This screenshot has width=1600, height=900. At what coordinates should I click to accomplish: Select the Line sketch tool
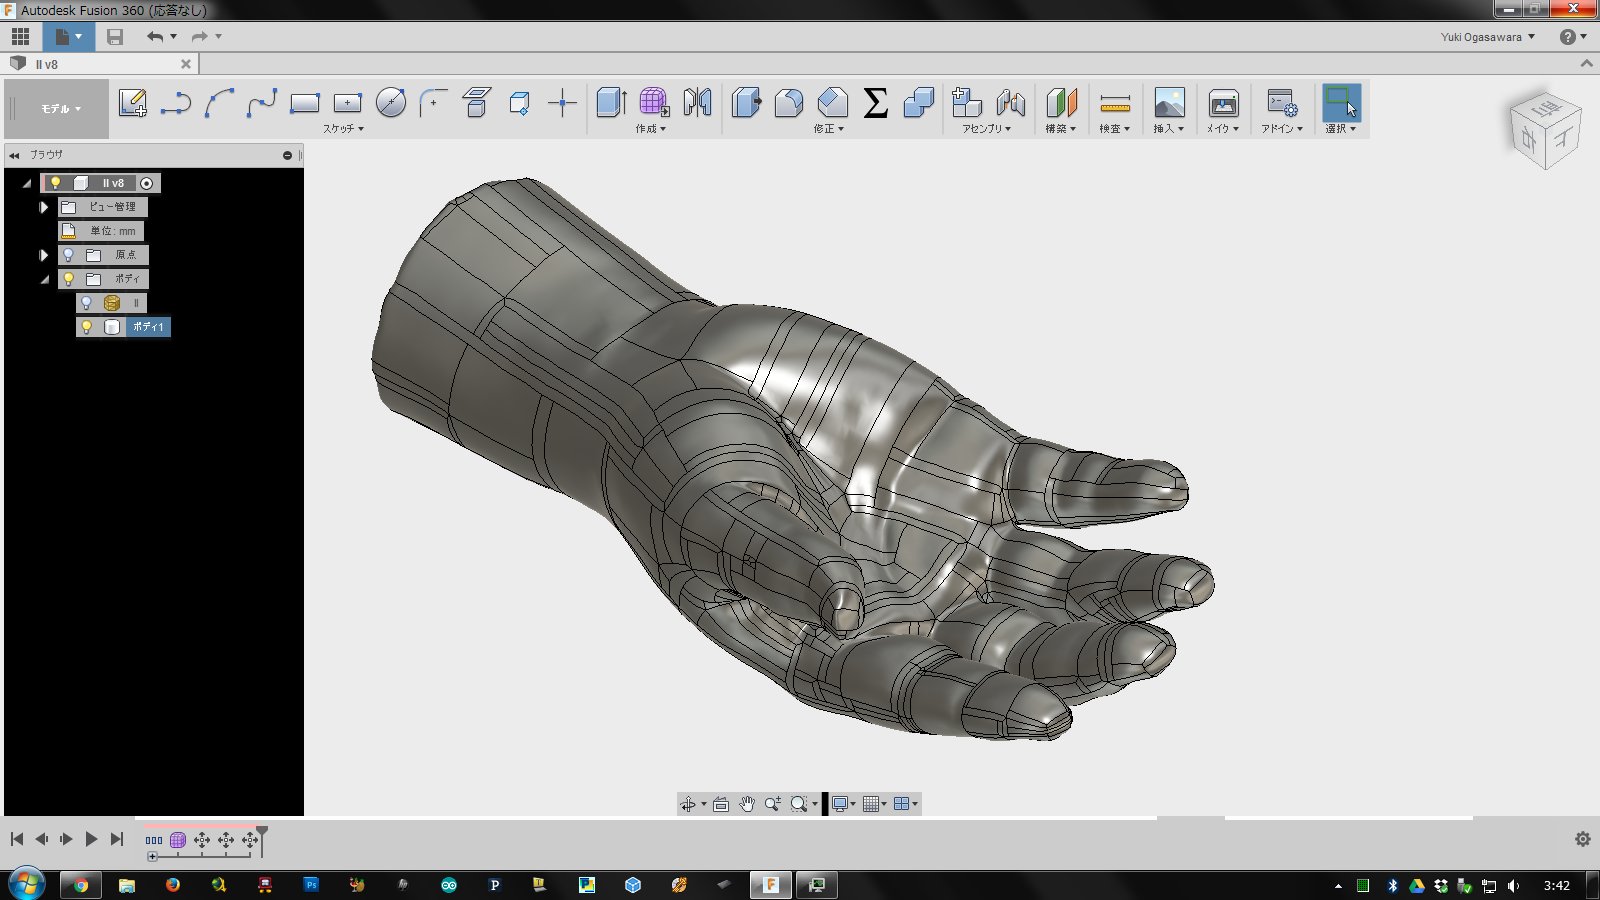(176, 102)
